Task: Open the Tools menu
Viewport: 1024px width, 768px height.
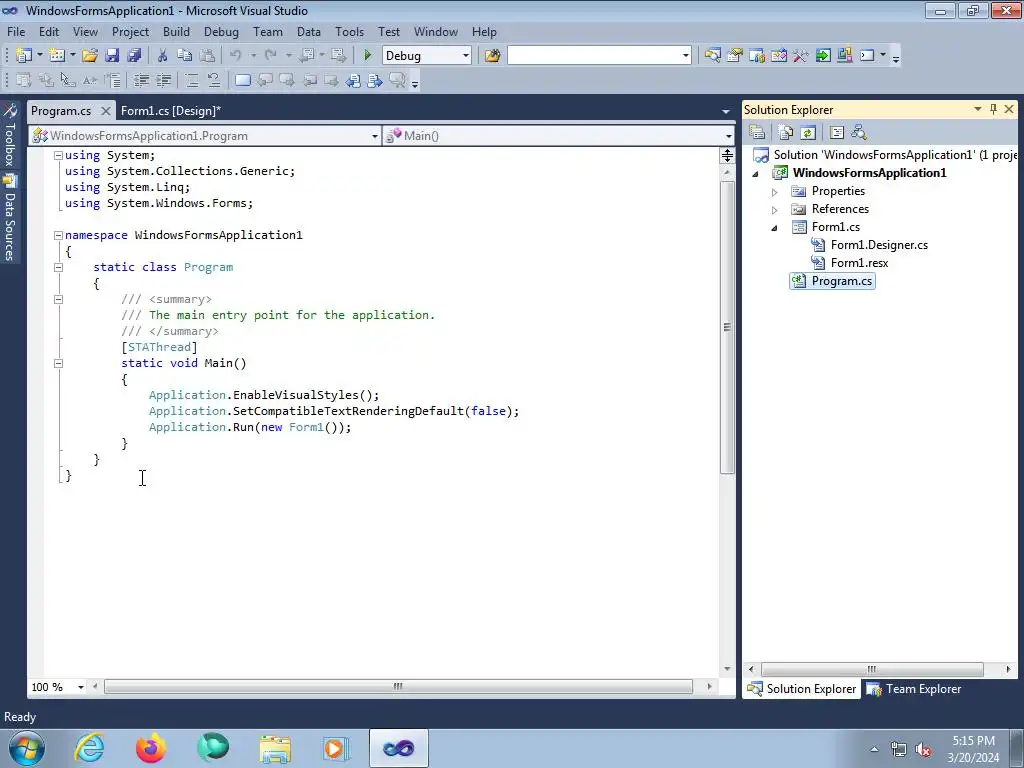Action: [349, 31]
